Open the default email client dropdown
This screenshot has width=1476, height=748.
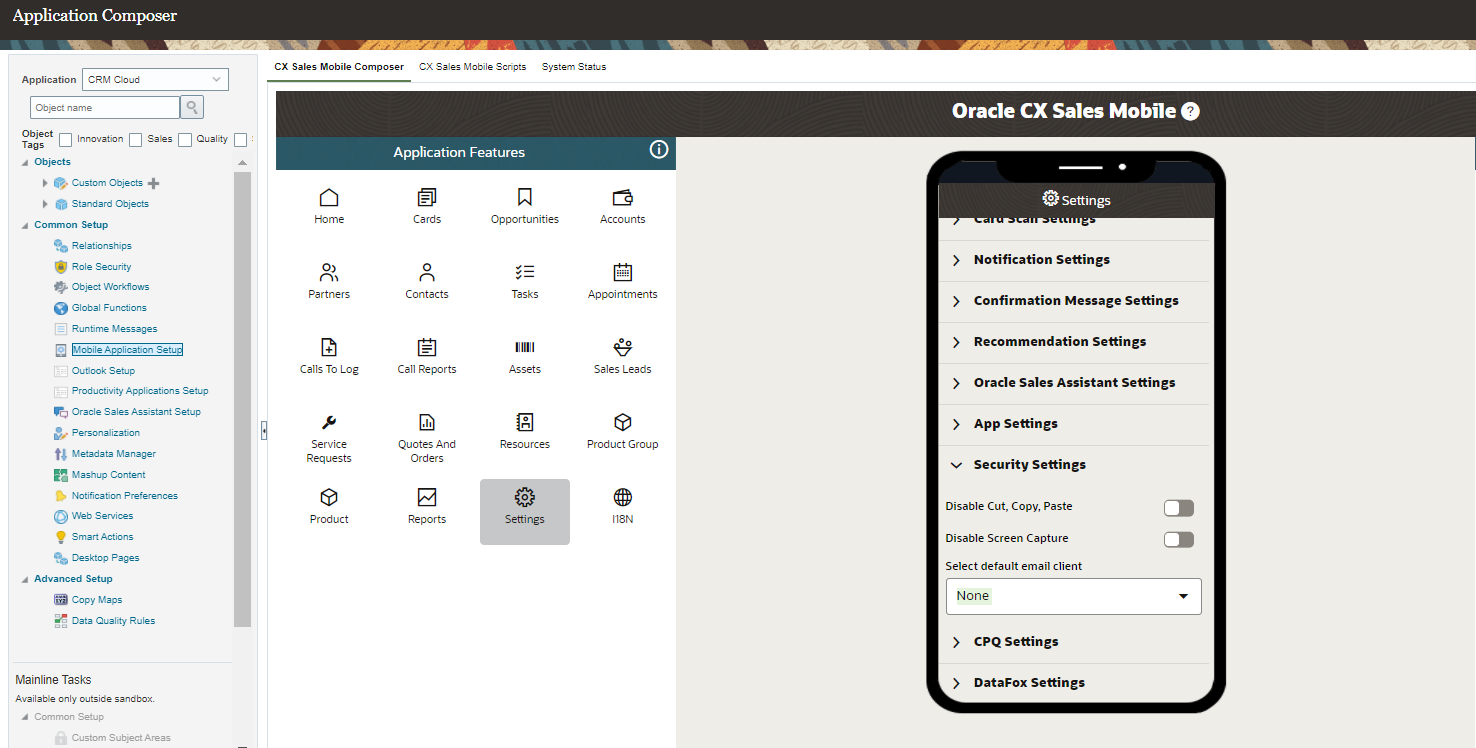pyautogui.click(x=1074, y=596)
